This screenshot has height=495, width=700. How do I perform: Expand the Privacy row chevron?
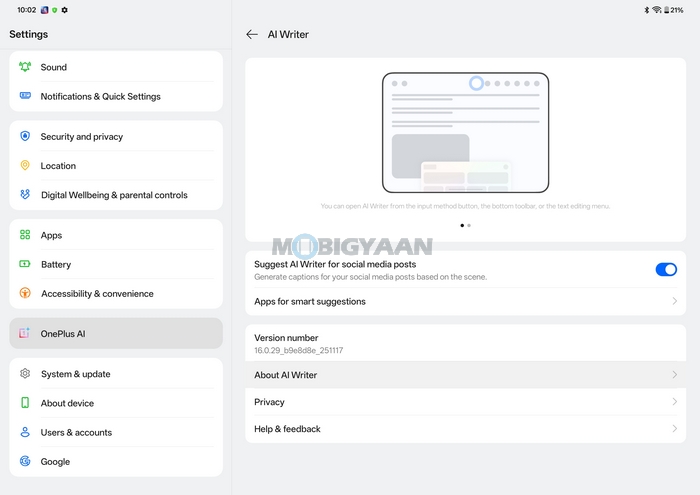(675, 402)
